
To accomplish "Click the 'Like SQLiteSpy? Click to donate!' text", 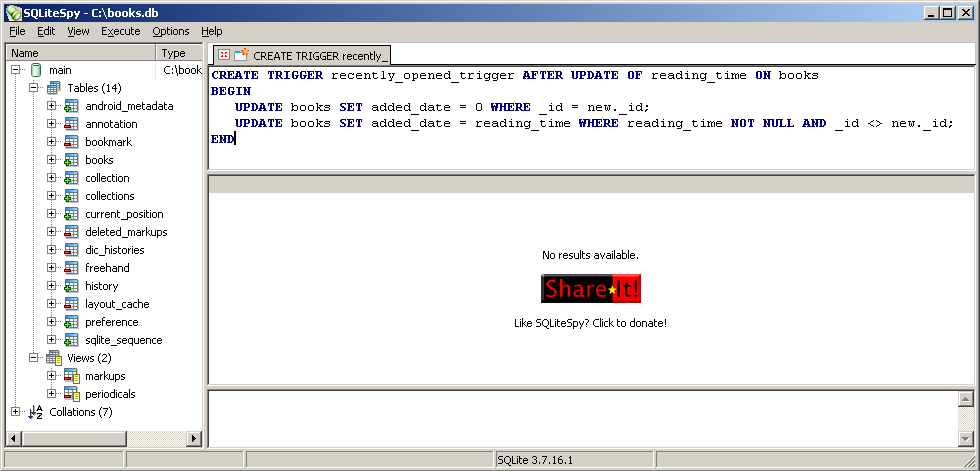I will (590, 324).
